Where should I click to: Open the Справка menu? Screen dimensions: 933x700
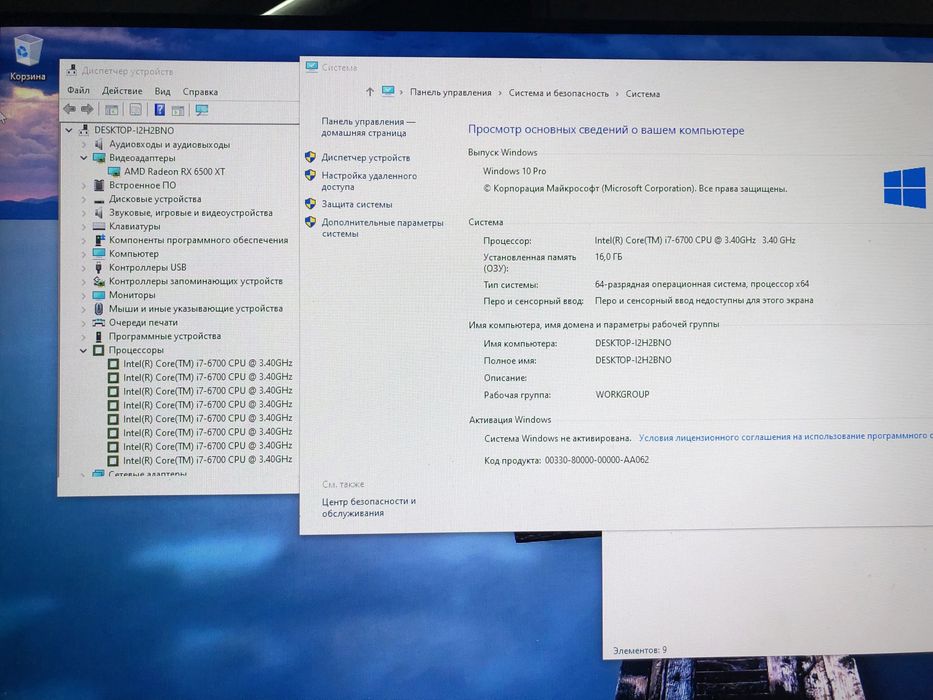(200, 92)
